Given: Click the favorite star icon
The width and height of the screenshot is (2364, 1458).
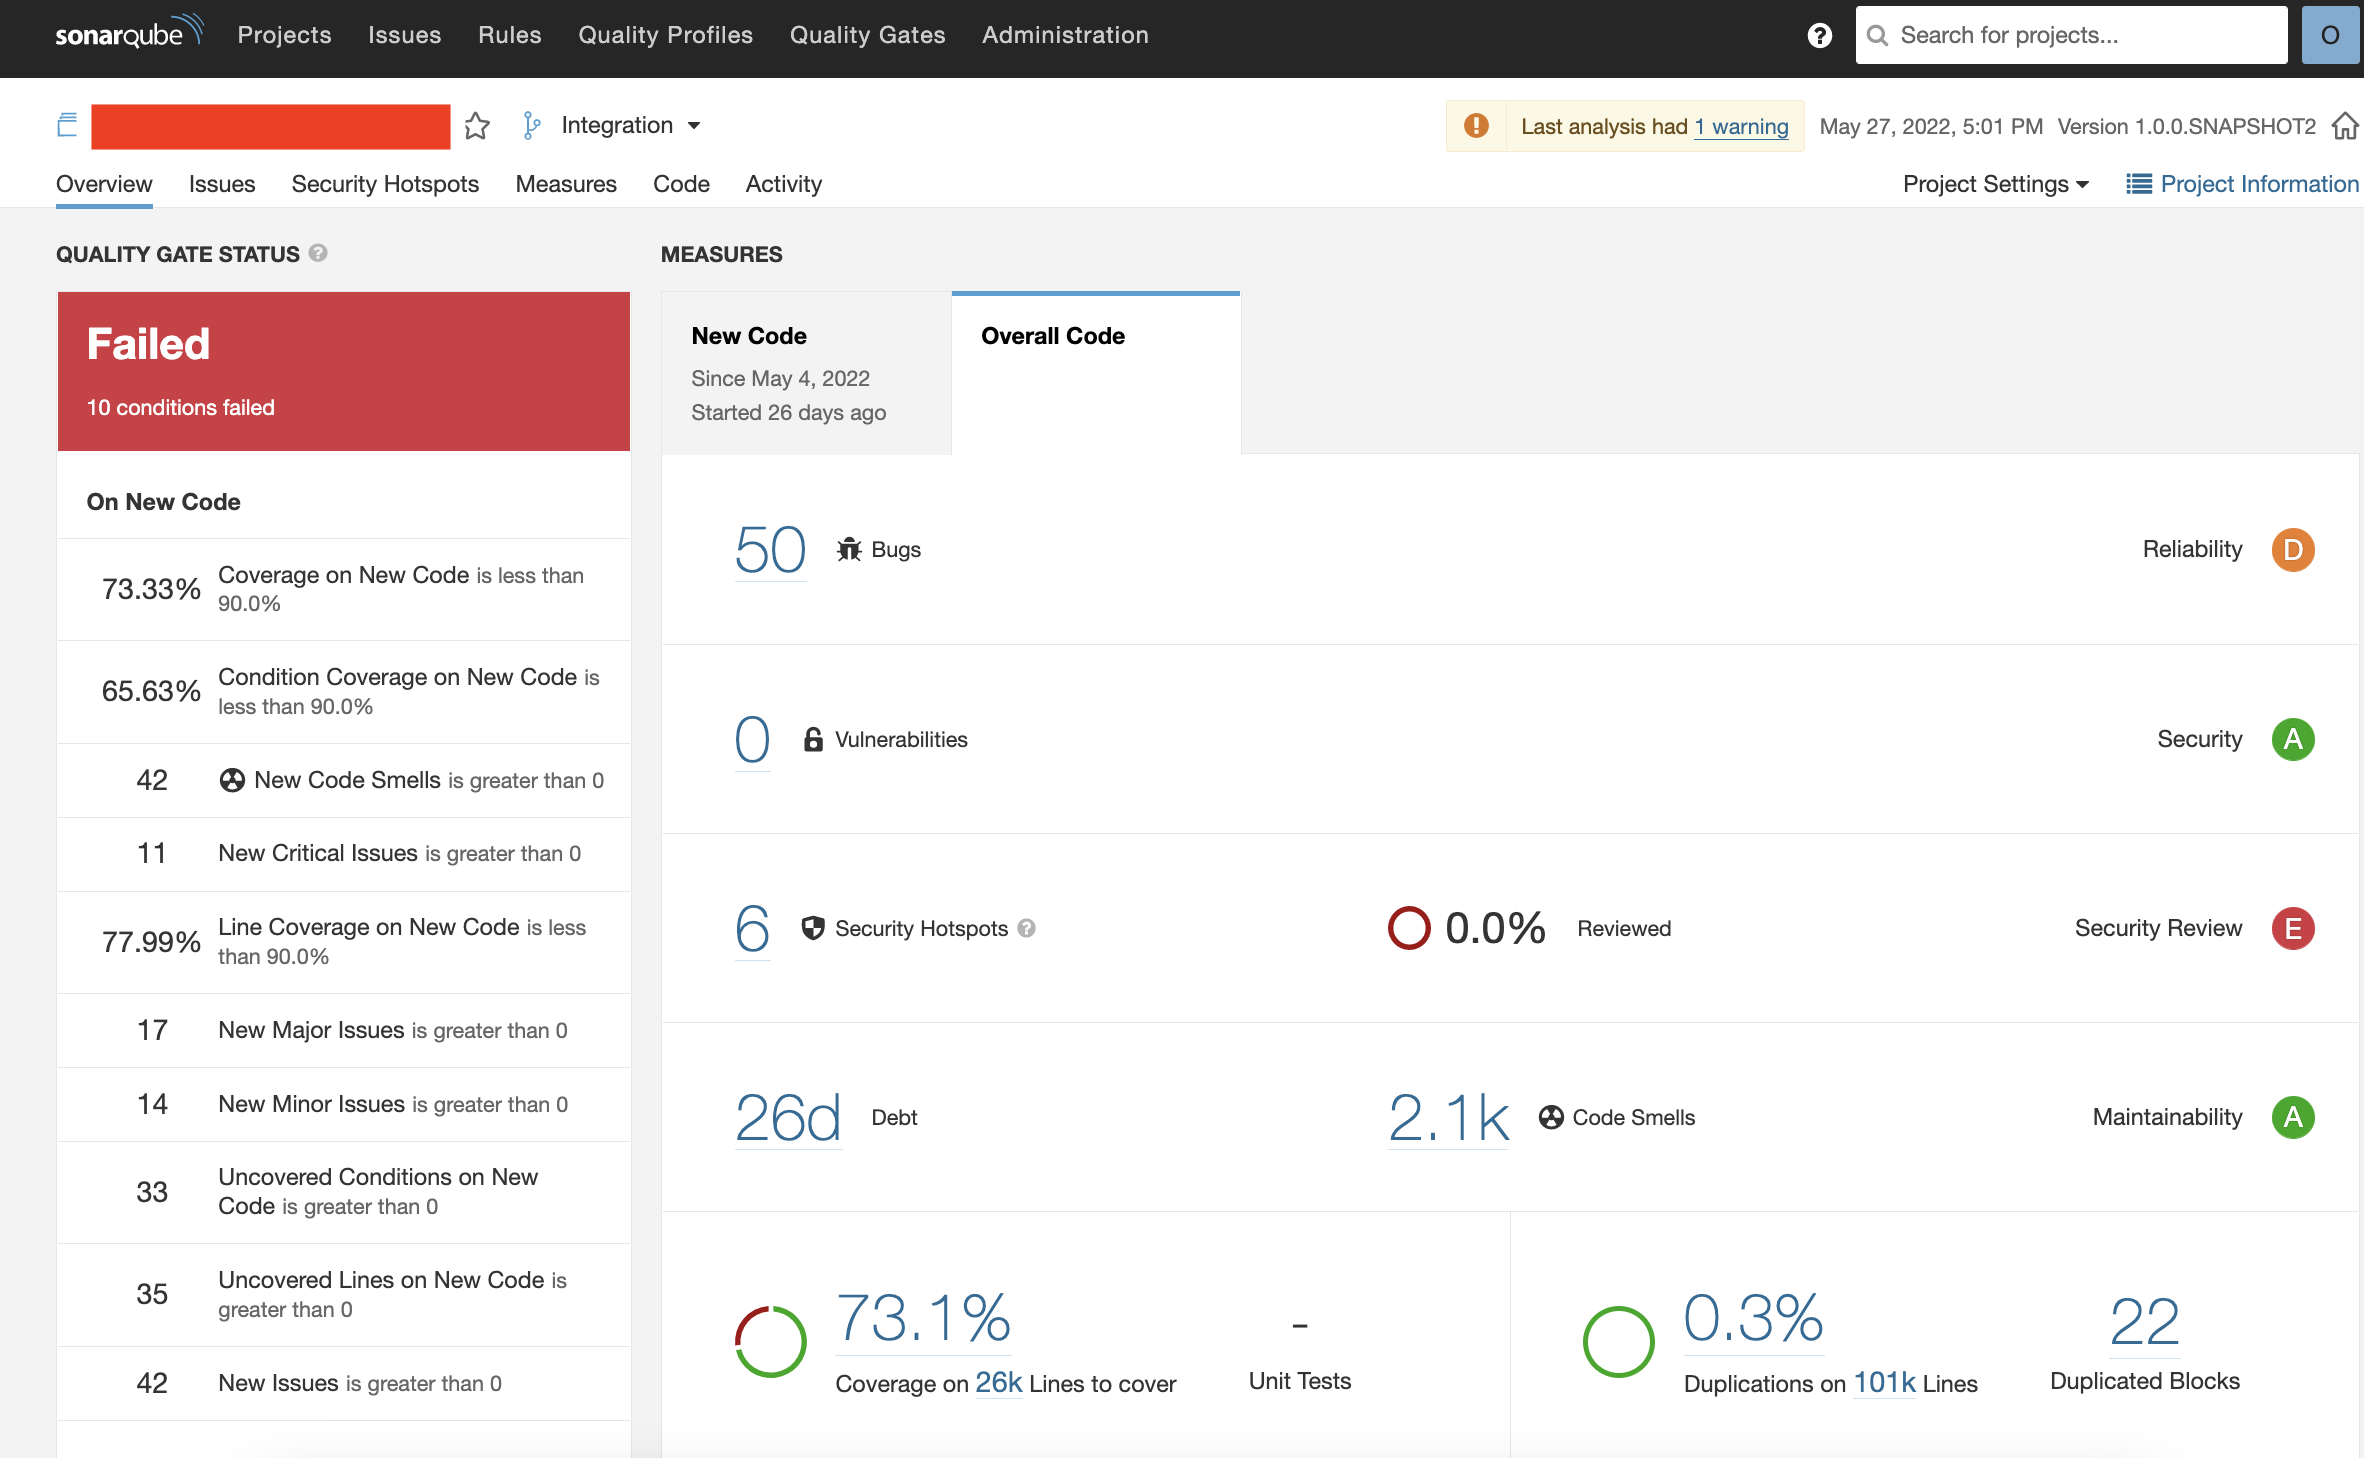Looking at the screenshot, I should tap(477, 126).
